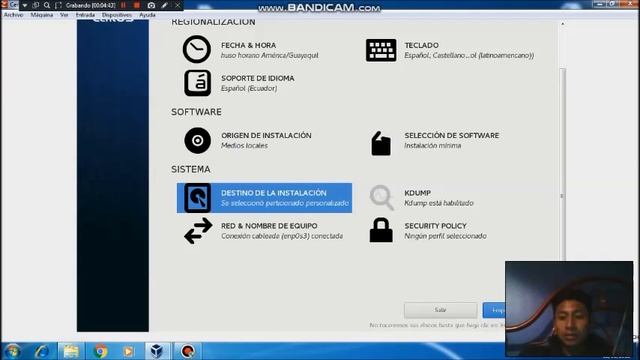640x360 pixels.
Task: Open the Fecha & Hora clock icon
Action: tap(197, 49)
